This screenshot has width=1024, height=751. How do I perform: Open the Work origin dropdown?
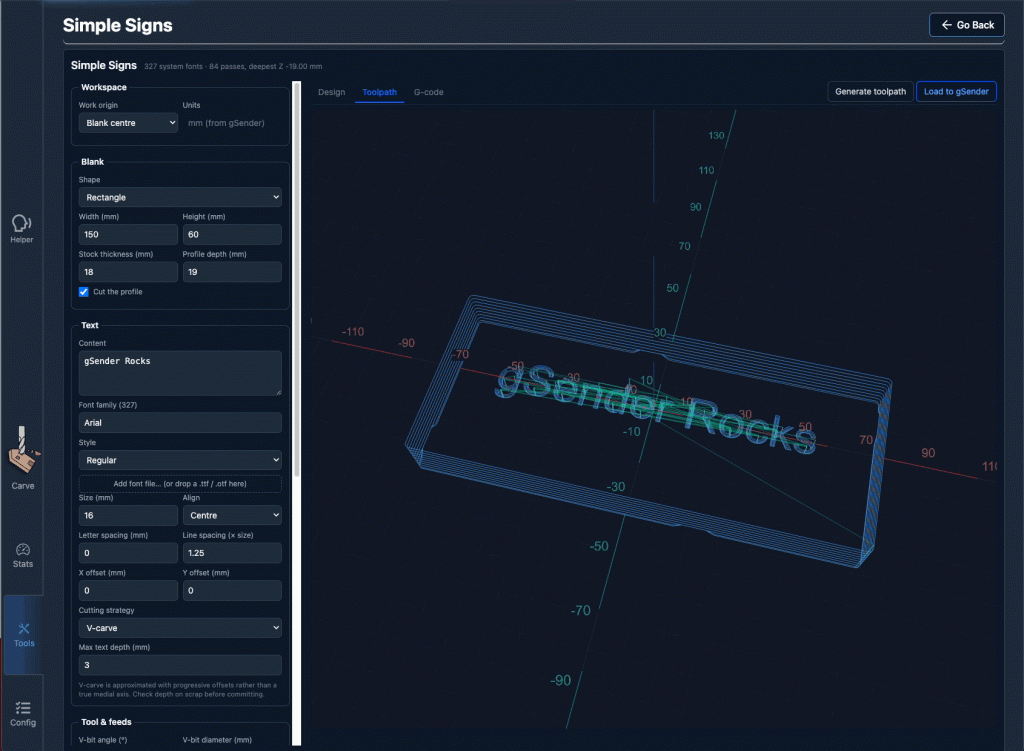point(128,123)
